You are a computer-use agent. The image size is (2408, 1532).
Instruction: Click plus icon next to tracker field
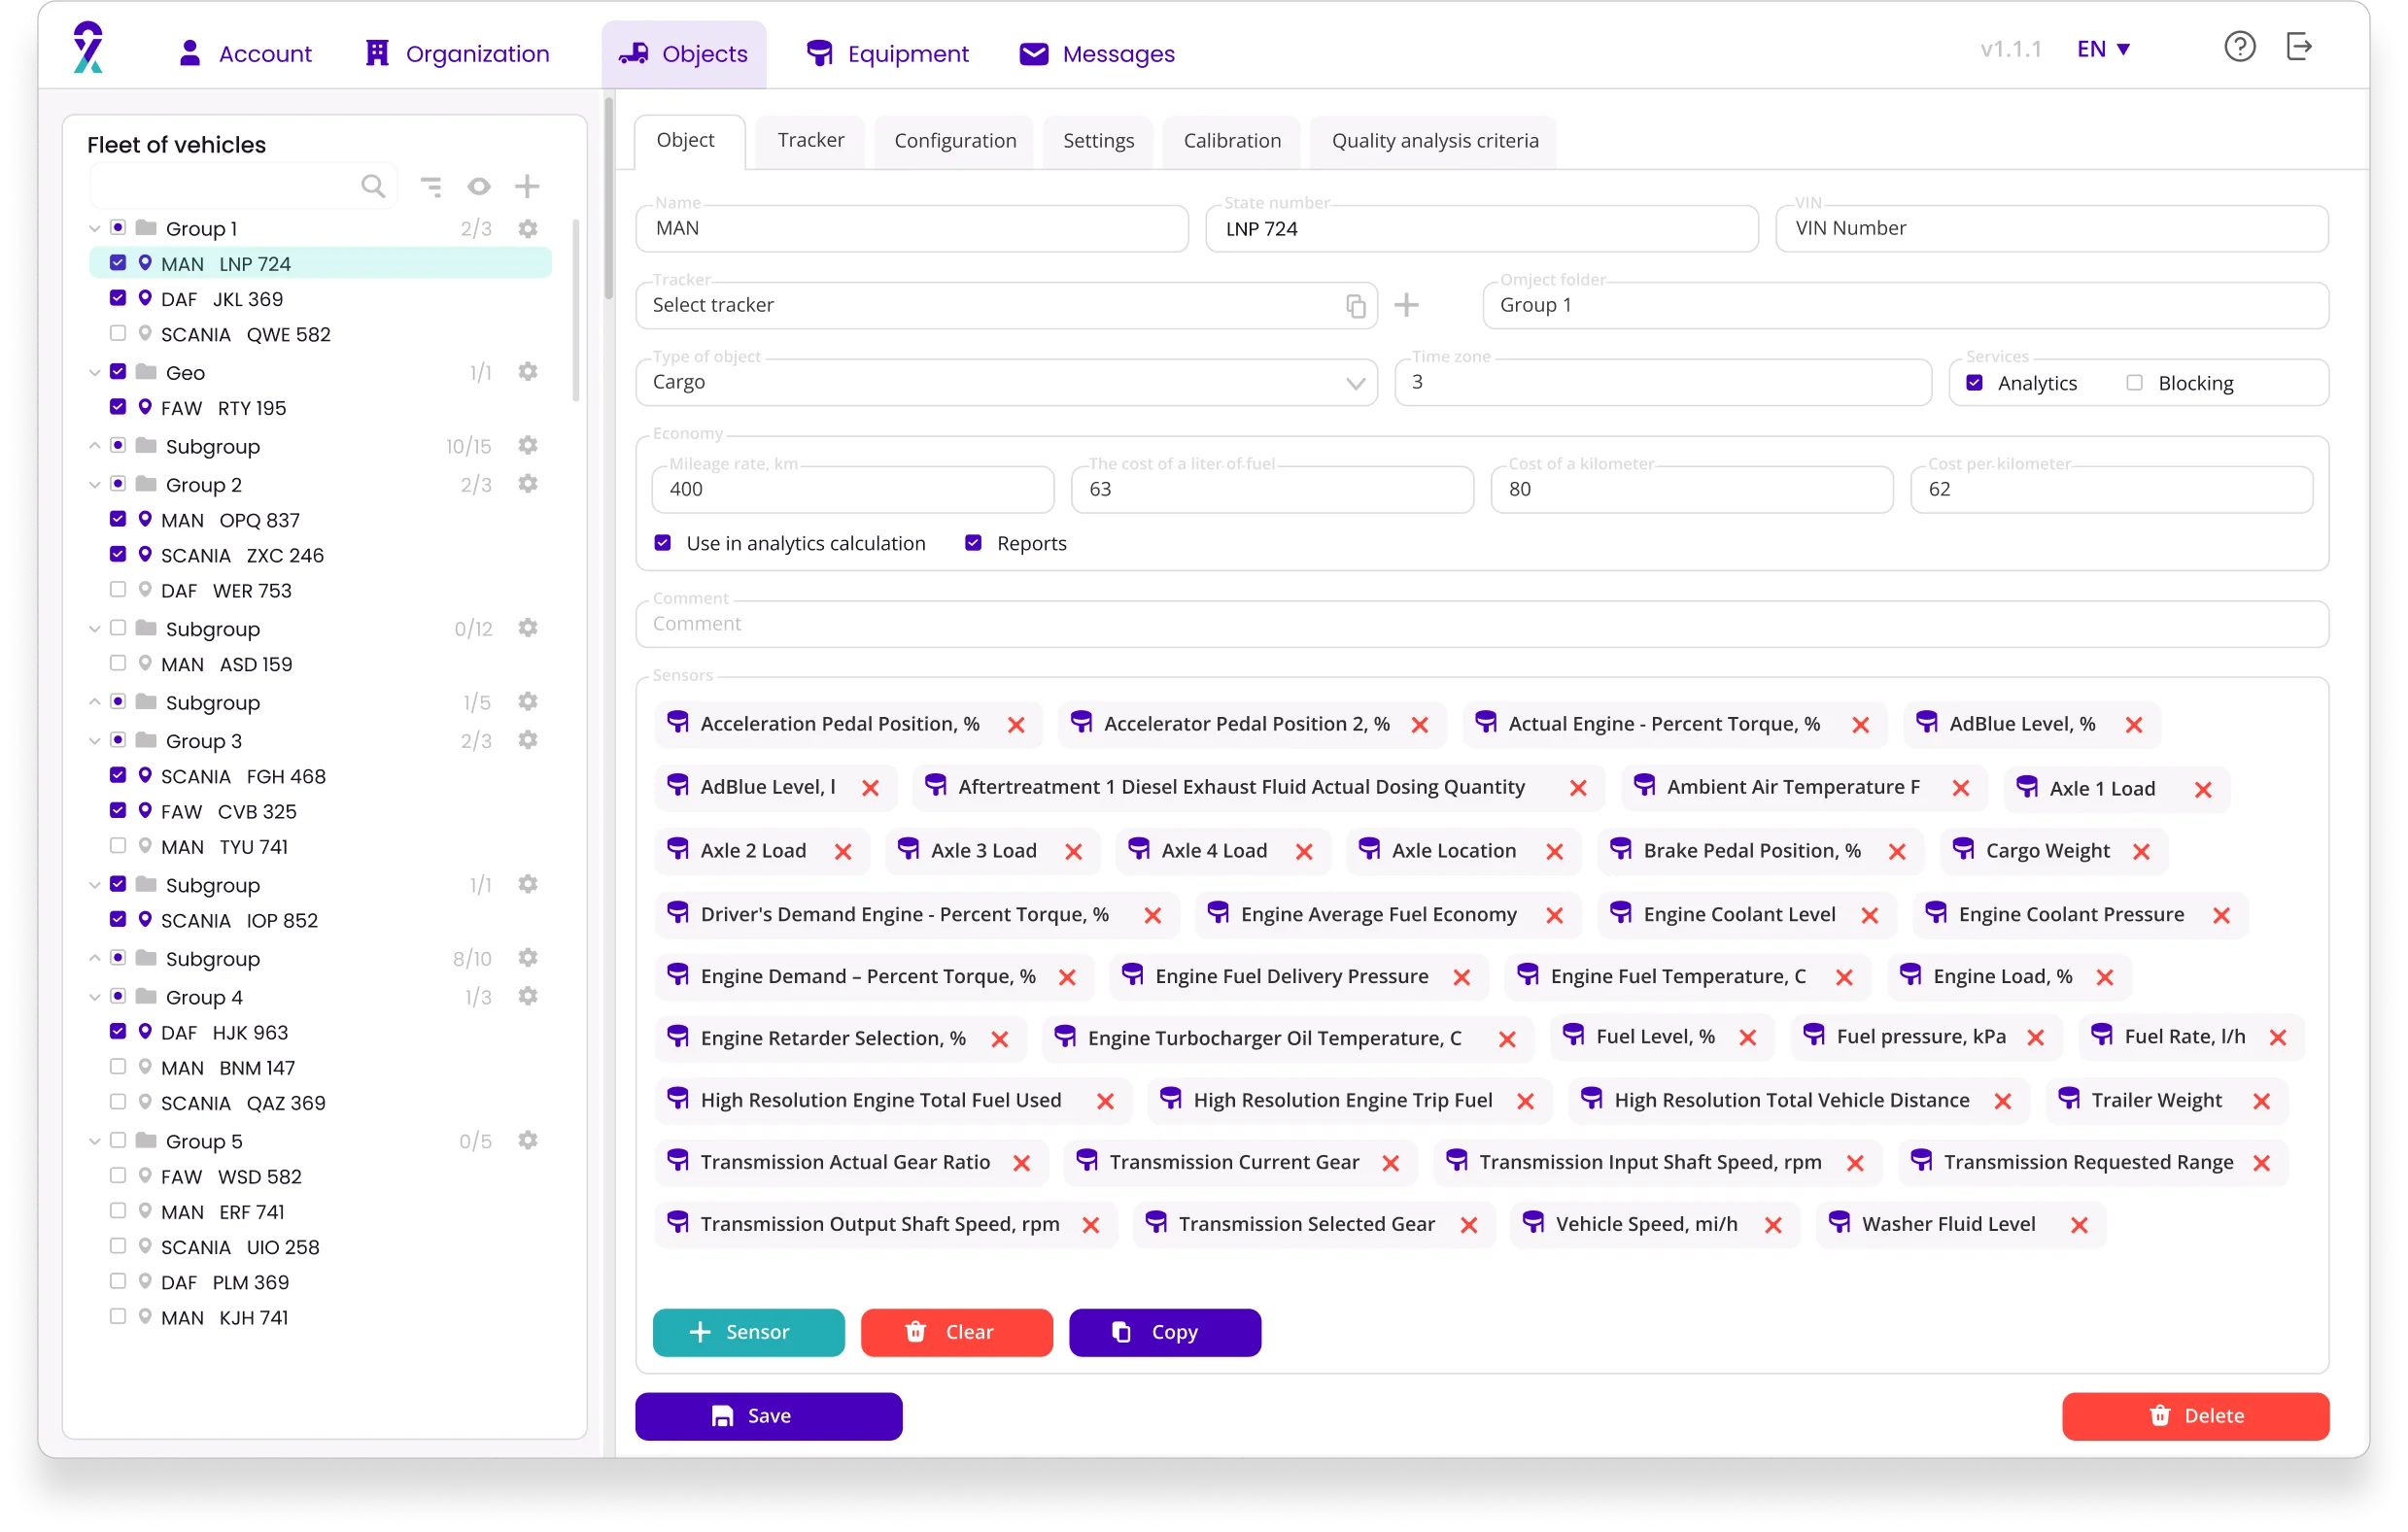tap(1406, 305)
